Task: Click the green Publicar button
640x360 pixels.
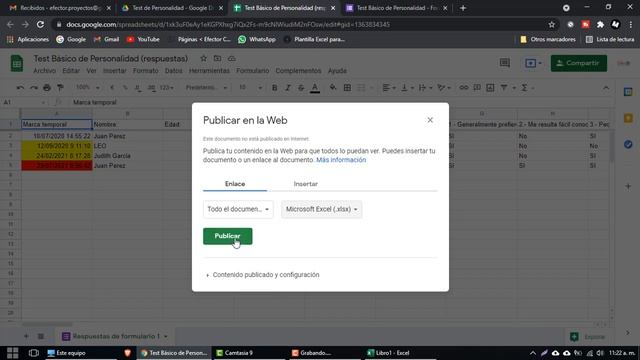Action: [227, 236]
